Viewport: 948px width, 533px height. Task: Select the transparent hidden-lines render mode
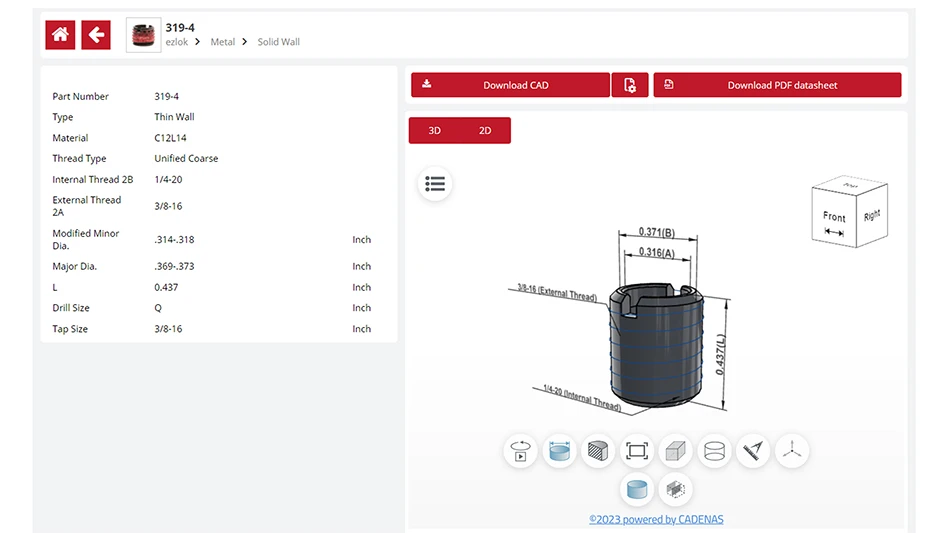click(x=676, y=489)
